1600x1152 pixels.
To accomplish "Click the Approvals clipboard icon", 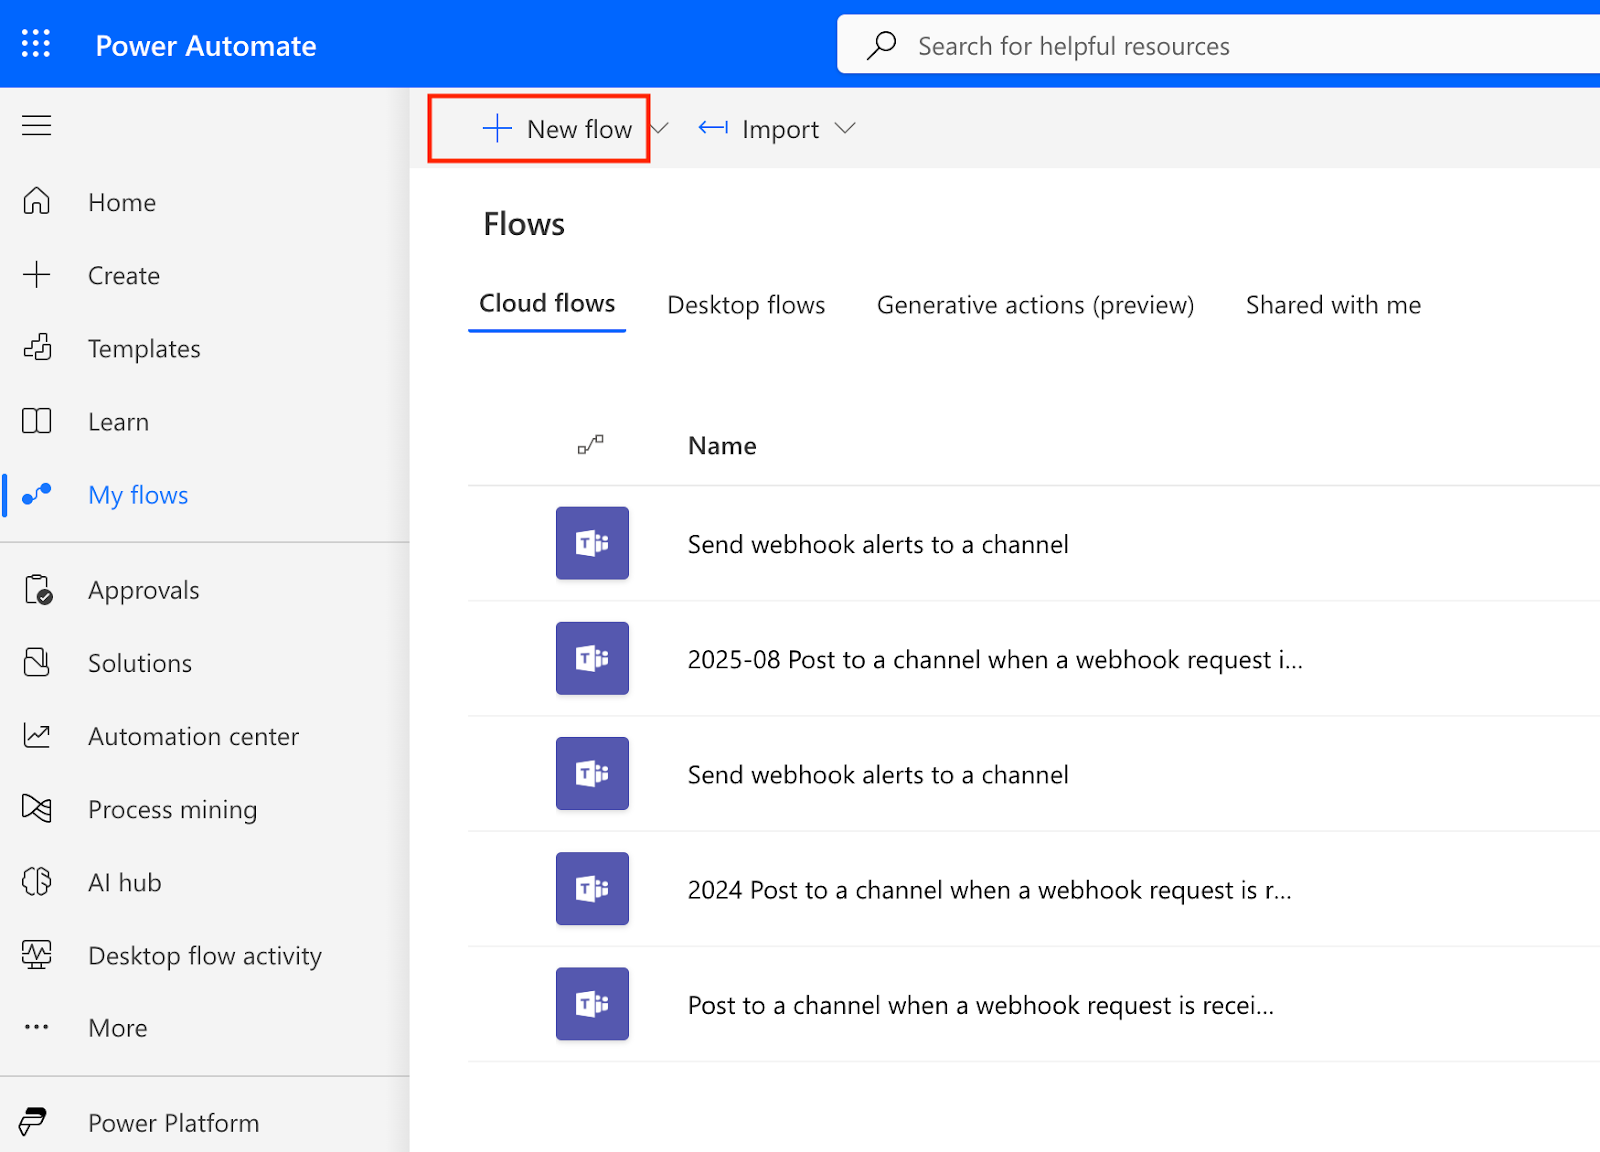I will [38, 590].
